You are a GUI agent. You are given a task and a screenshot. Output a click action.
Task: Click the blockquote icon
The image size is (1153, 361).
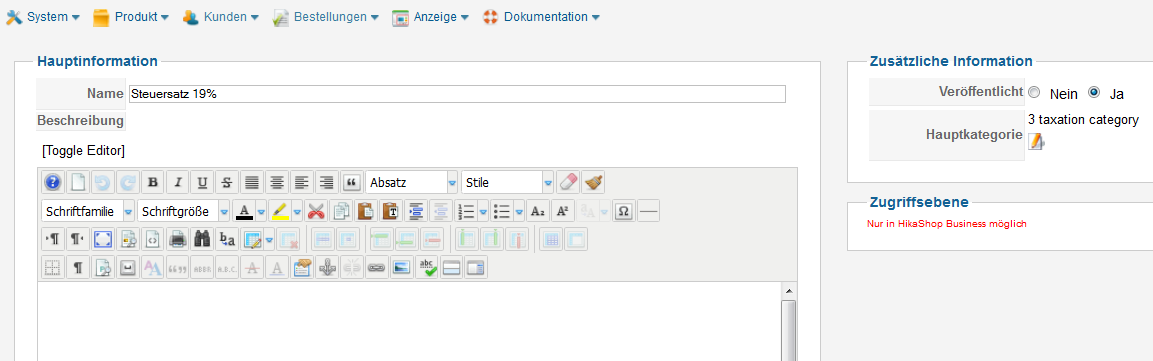(352, 182)
